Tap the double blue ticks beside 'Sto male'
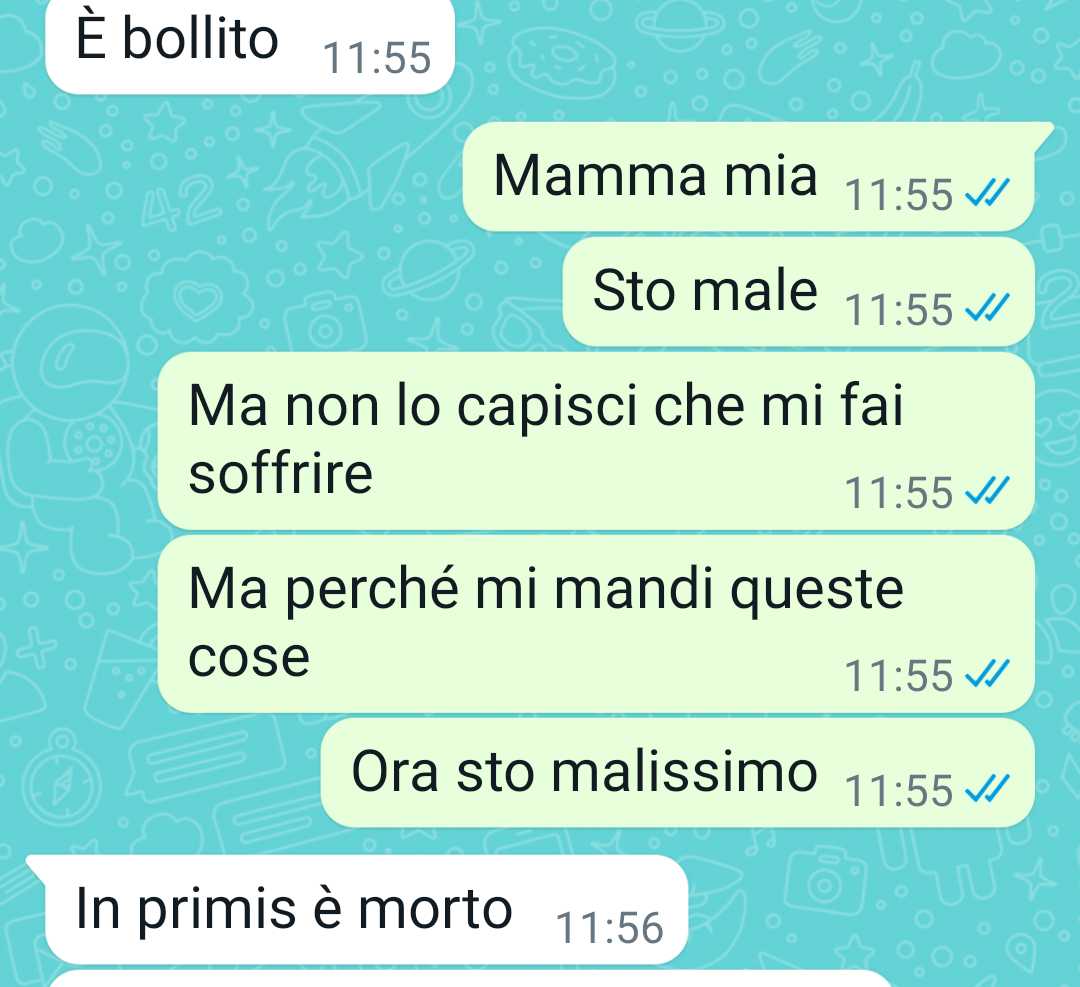The height and width of the screenshot is (987, 1080). click(x=988, y=307)
